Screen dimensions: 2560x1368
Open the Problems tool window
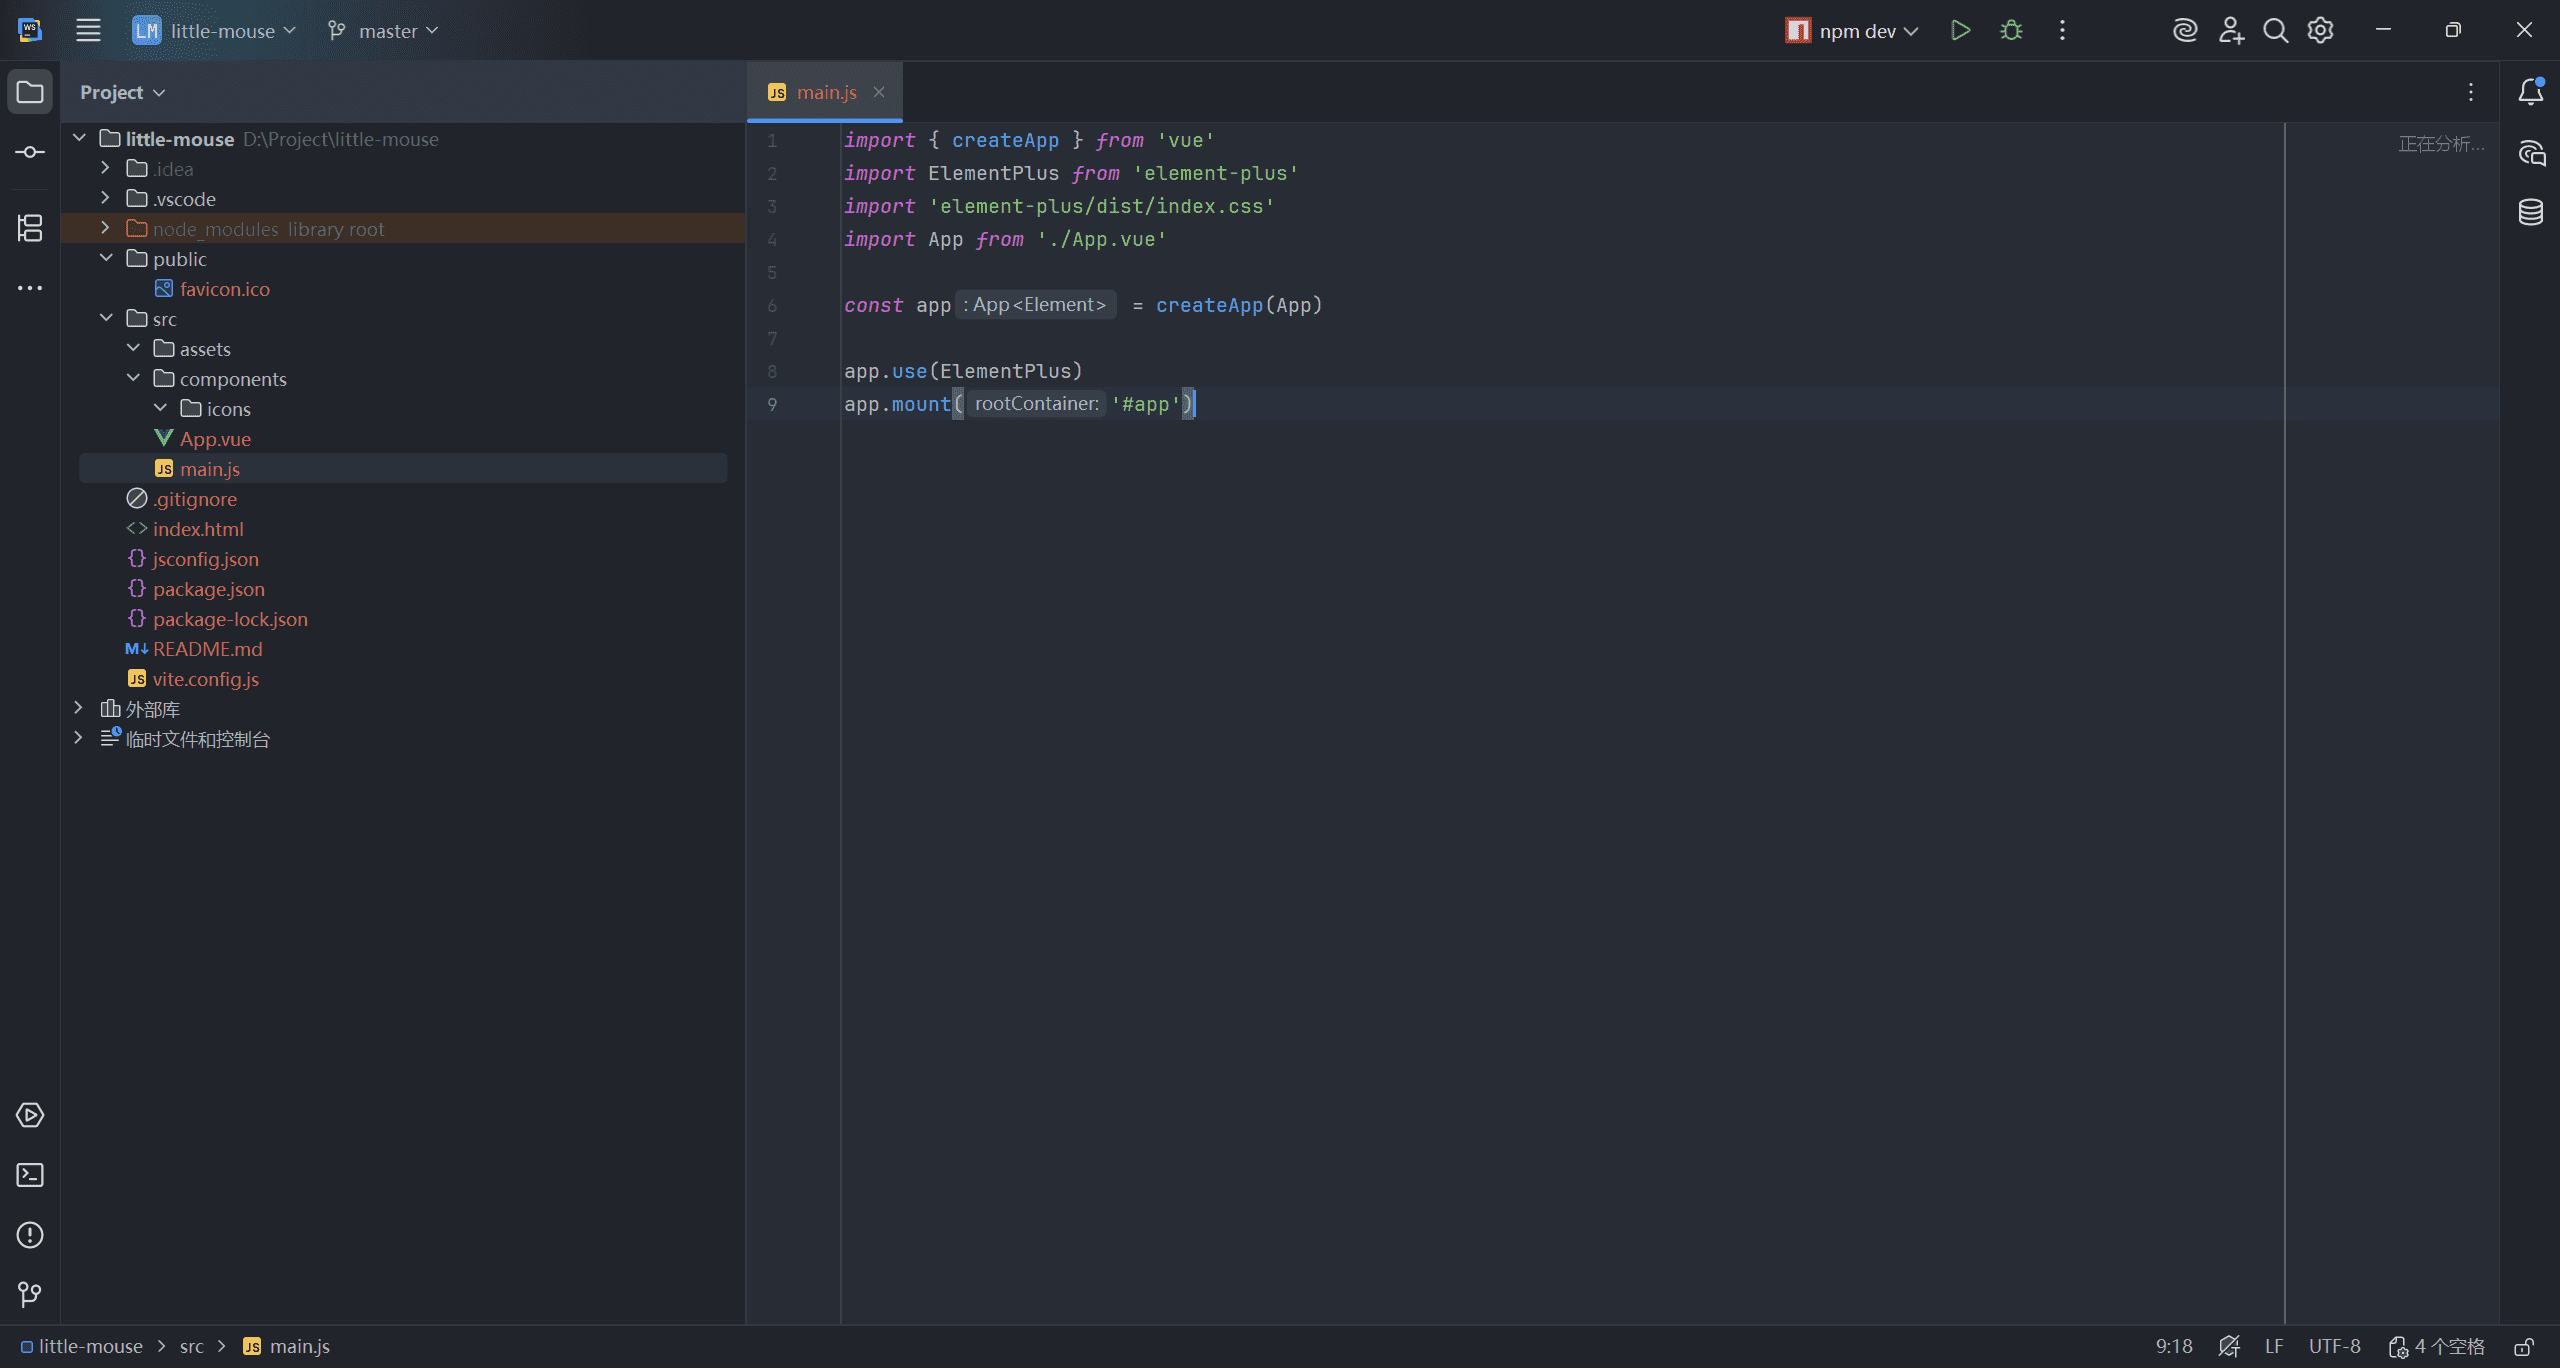point(30,1235)
